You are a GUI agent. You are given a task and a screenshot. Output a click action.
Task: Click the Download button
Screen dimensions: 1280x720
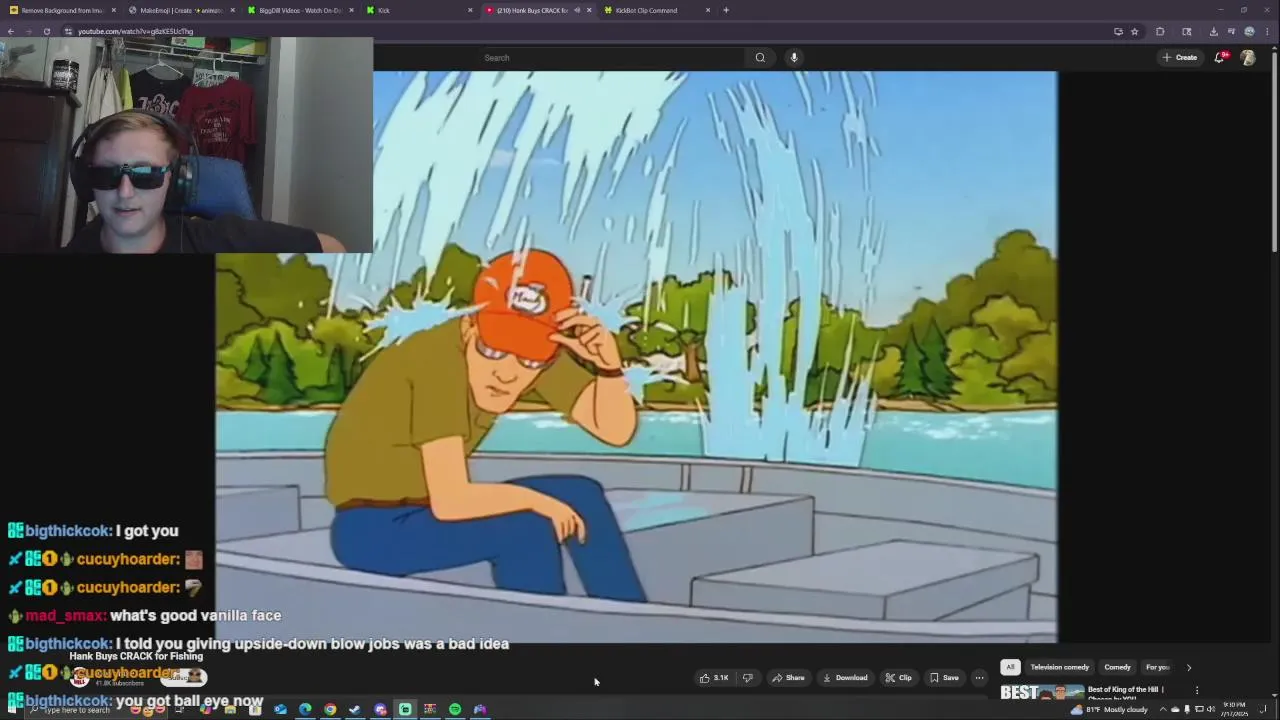pos(845,678)
